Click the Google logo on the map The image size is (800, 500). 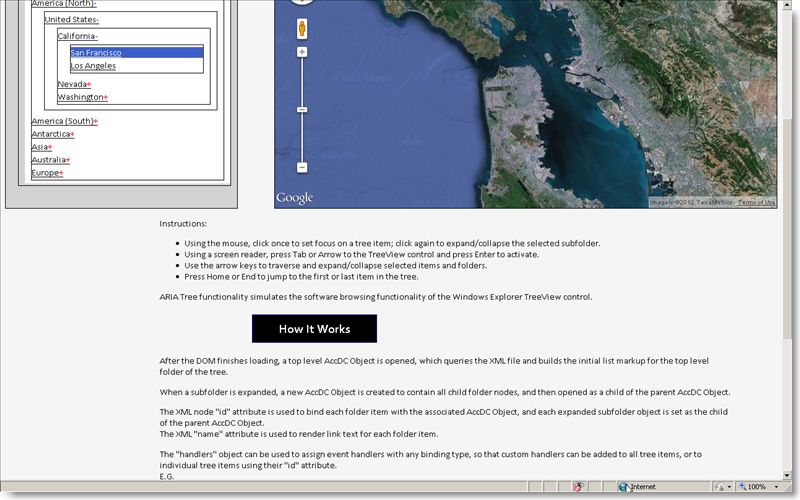(294, 198)
